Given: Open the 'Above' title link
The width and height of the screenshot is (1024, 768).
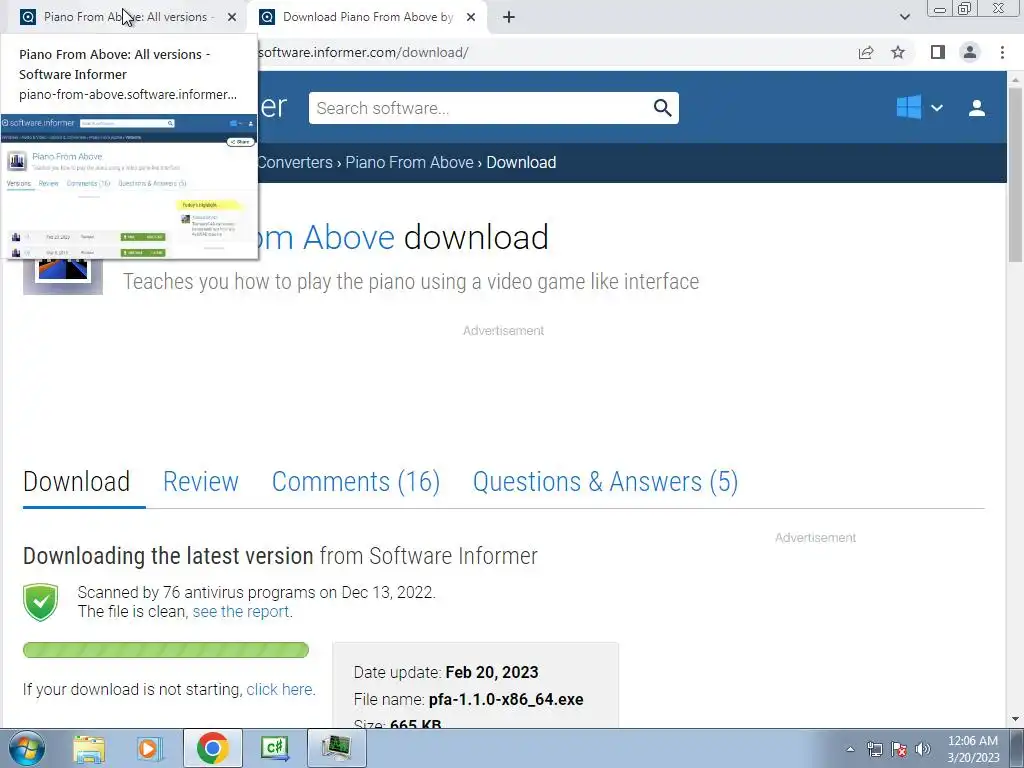Looking at the screenshot, I should pos(349,237).
